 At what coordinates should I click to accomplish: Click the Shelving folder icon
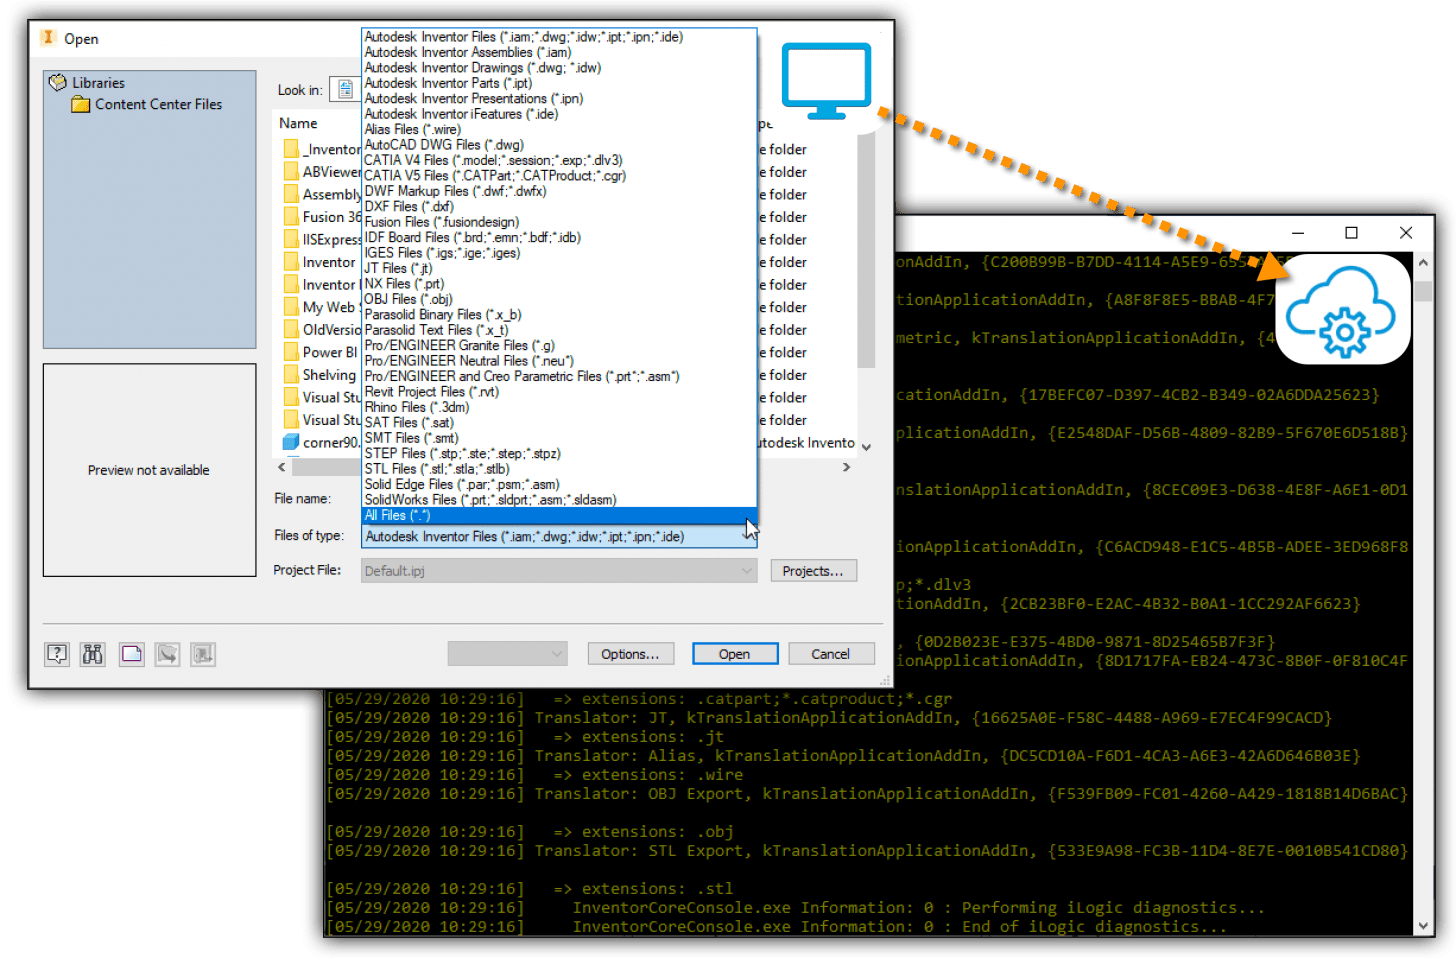[291, 375]
